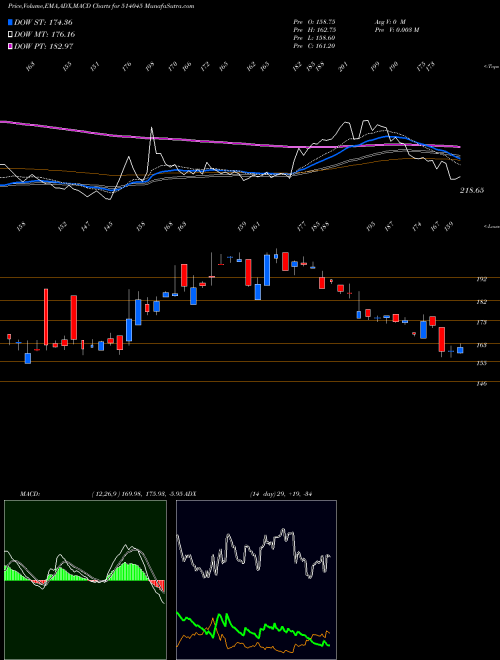Click the Pre O: 158.75 value
Screen dimensions: 500x660
[x=314, y=22]
